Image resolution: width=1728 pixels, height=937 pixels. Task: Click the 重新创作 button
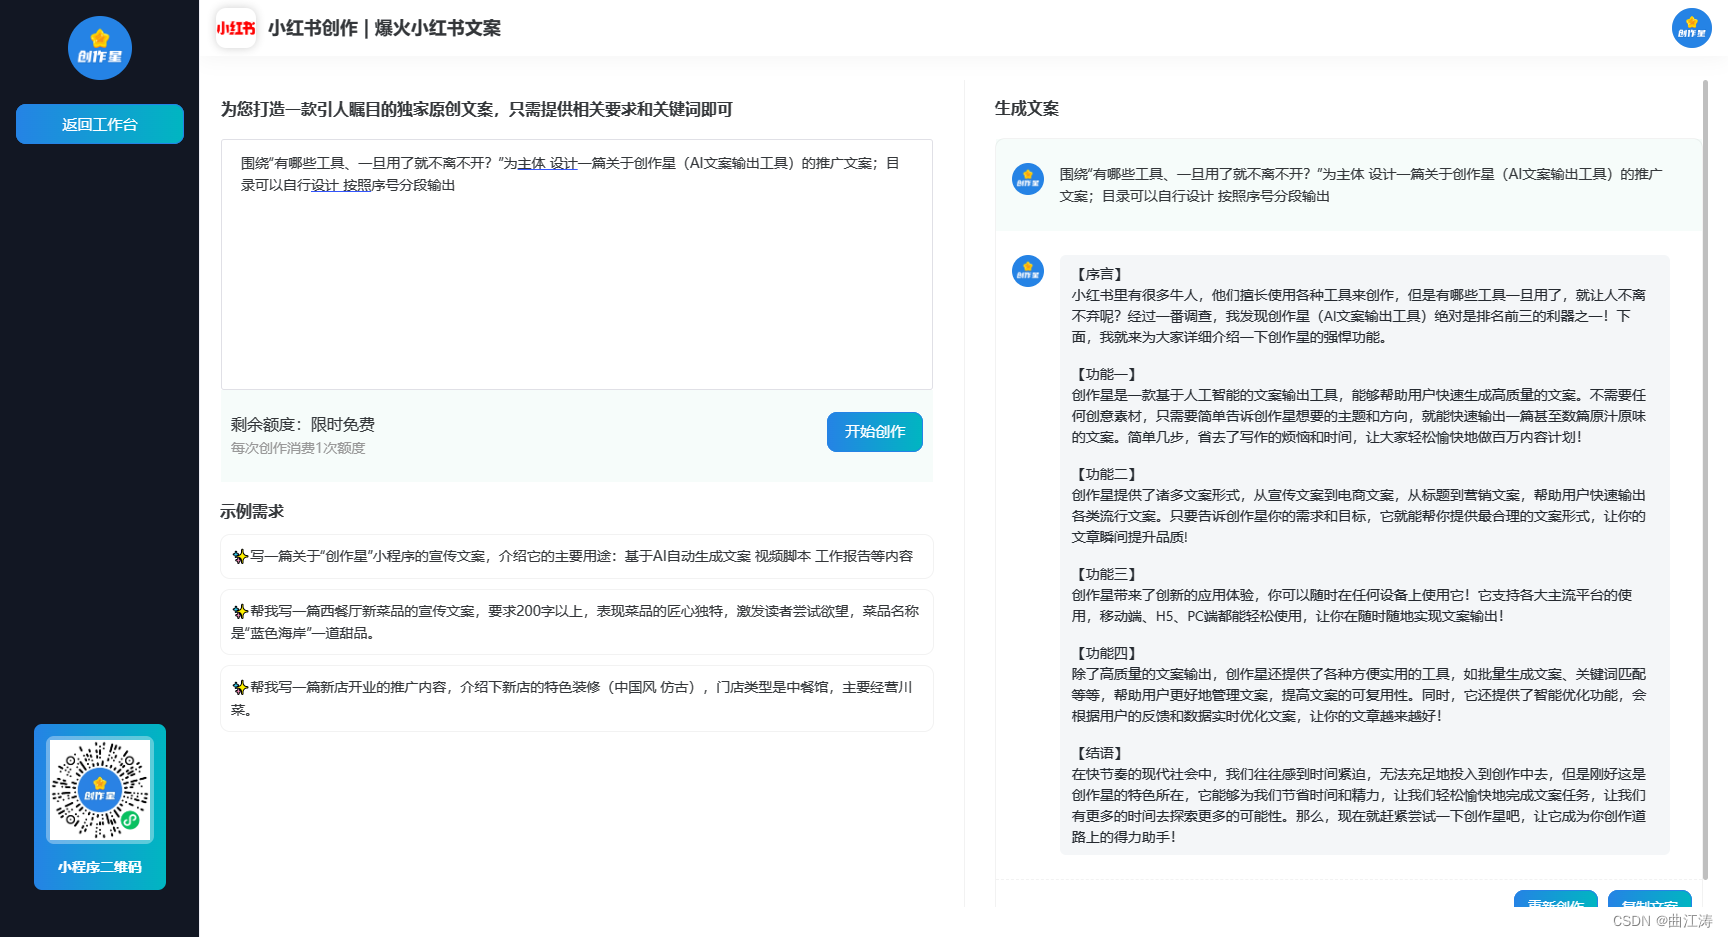tap(1556, 899)
